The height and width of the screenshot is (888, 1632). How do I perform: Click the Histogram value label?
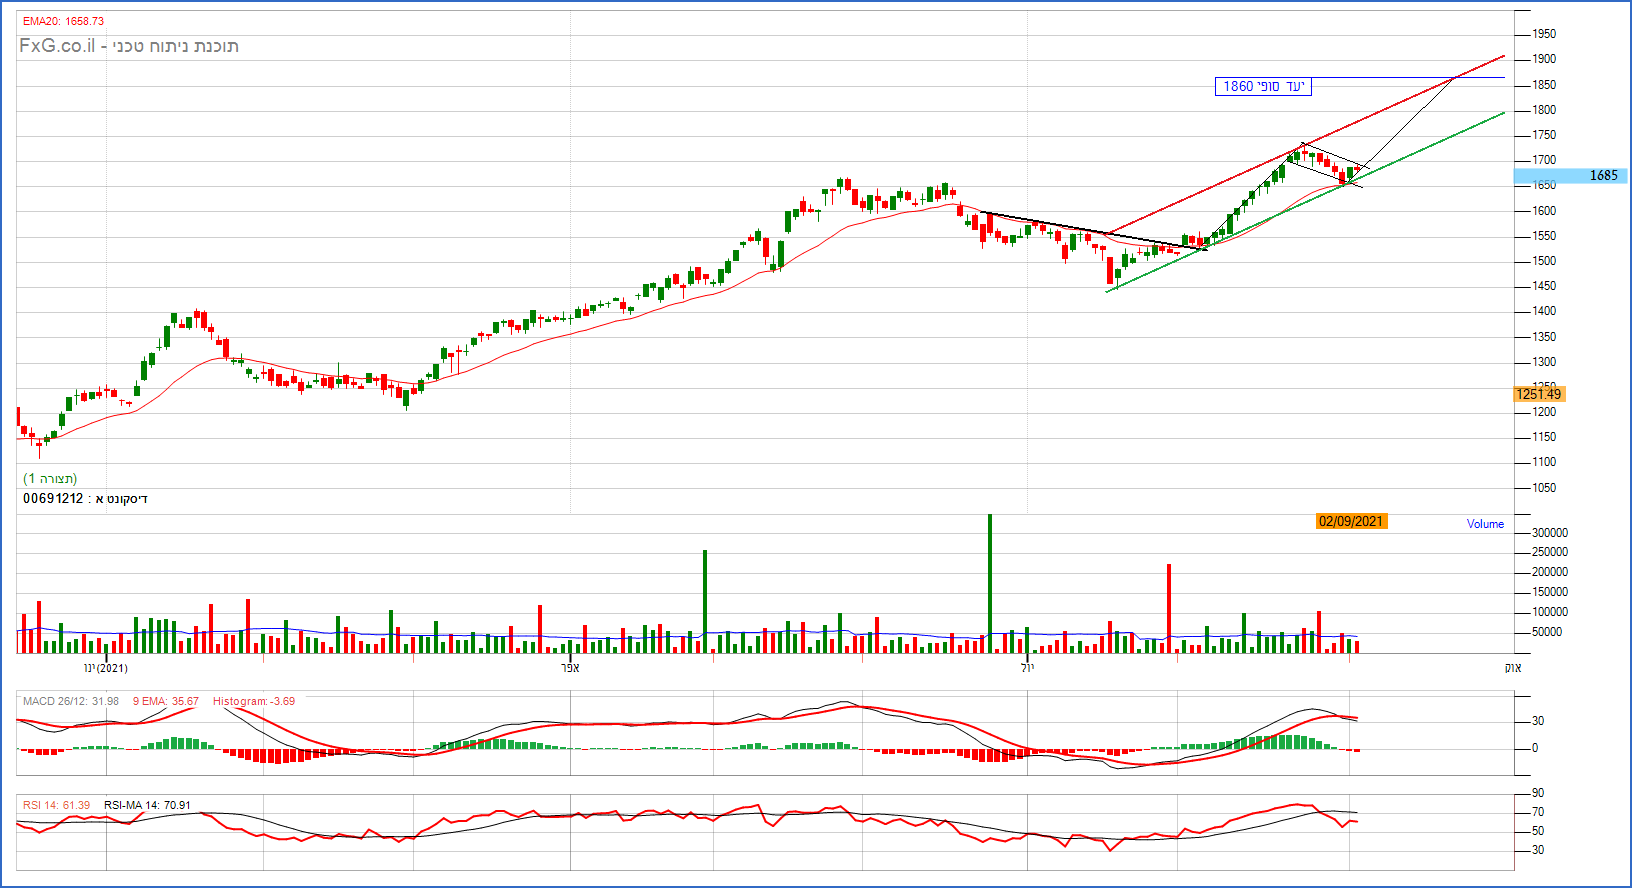(253, 701)
